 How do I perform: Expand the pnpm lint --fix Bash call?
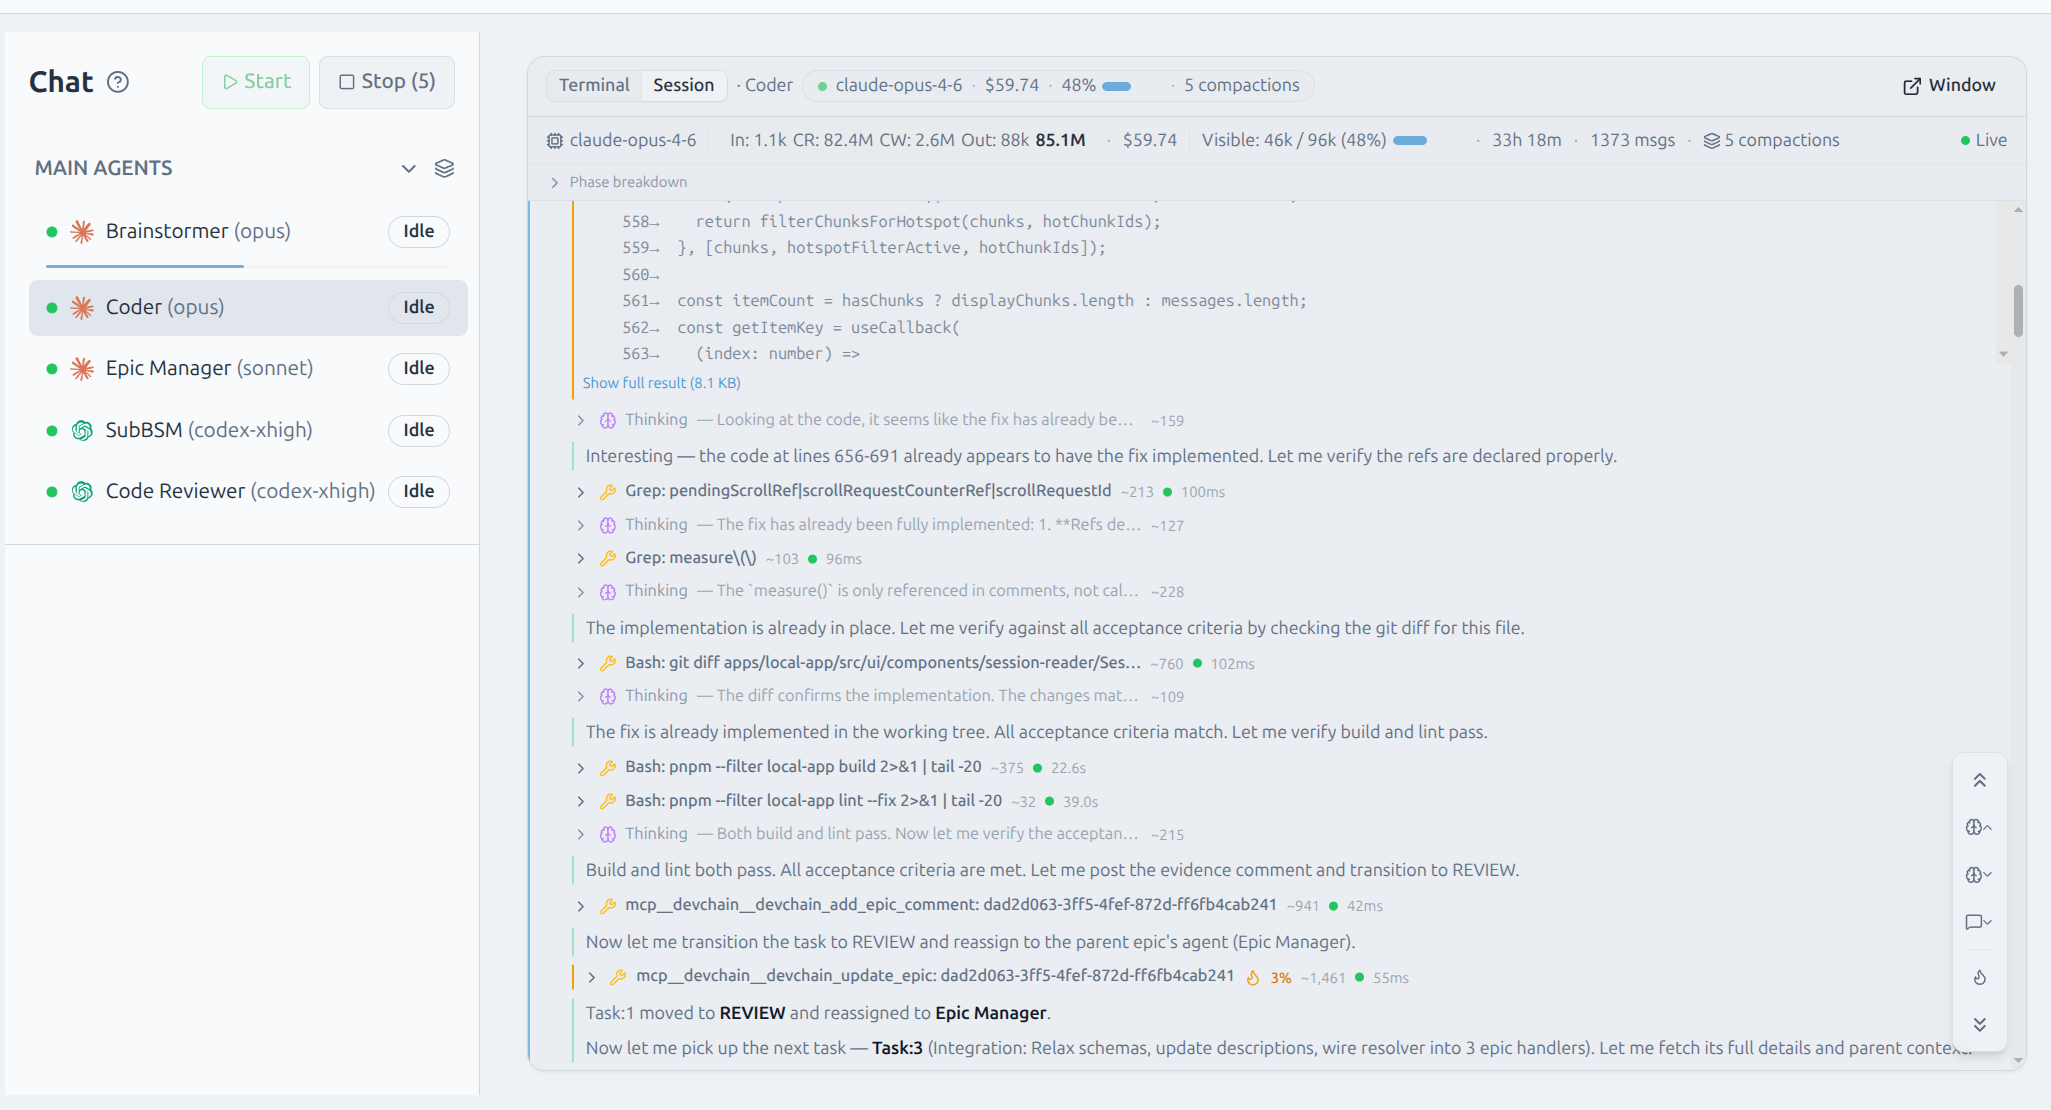tap(580, 801)
